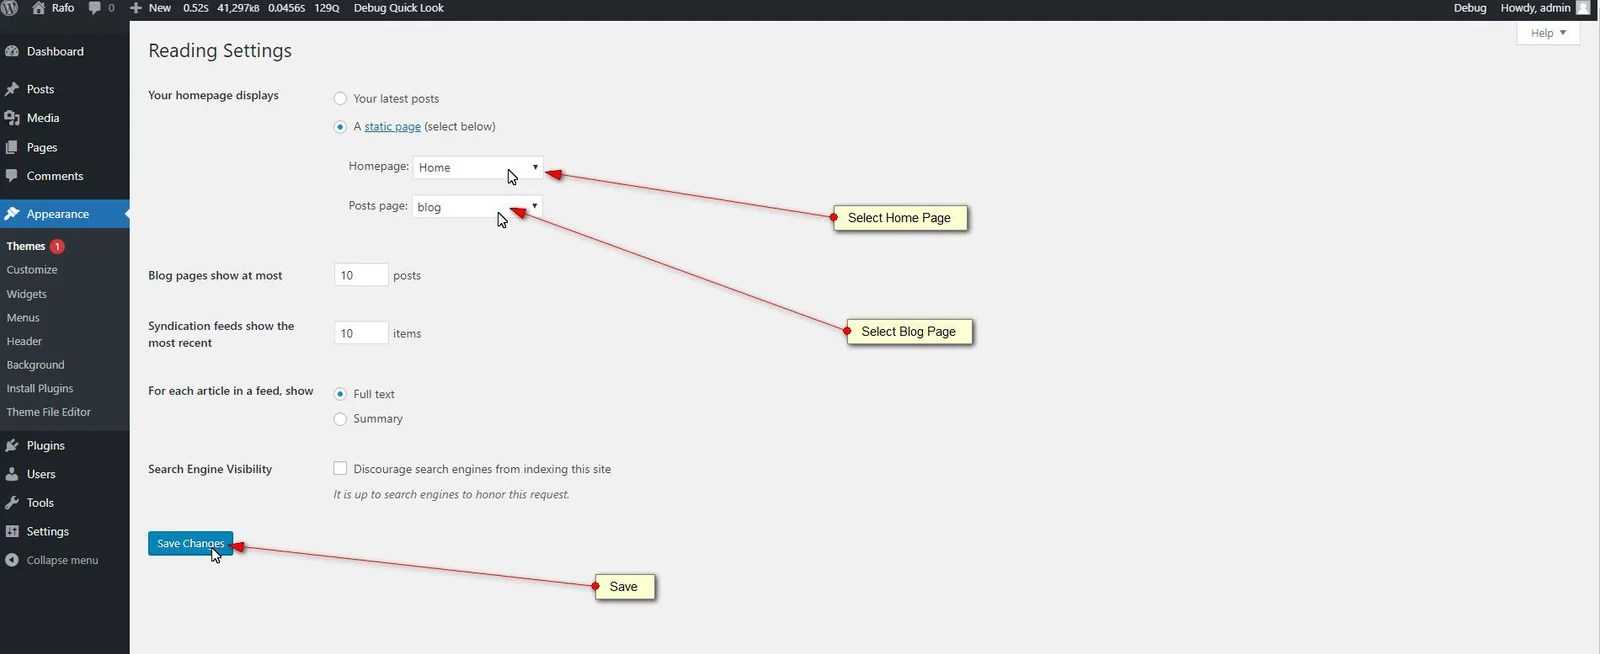Click the Rafo site home icon
The width and height of the screenshot is (1600, 654).
38,7
